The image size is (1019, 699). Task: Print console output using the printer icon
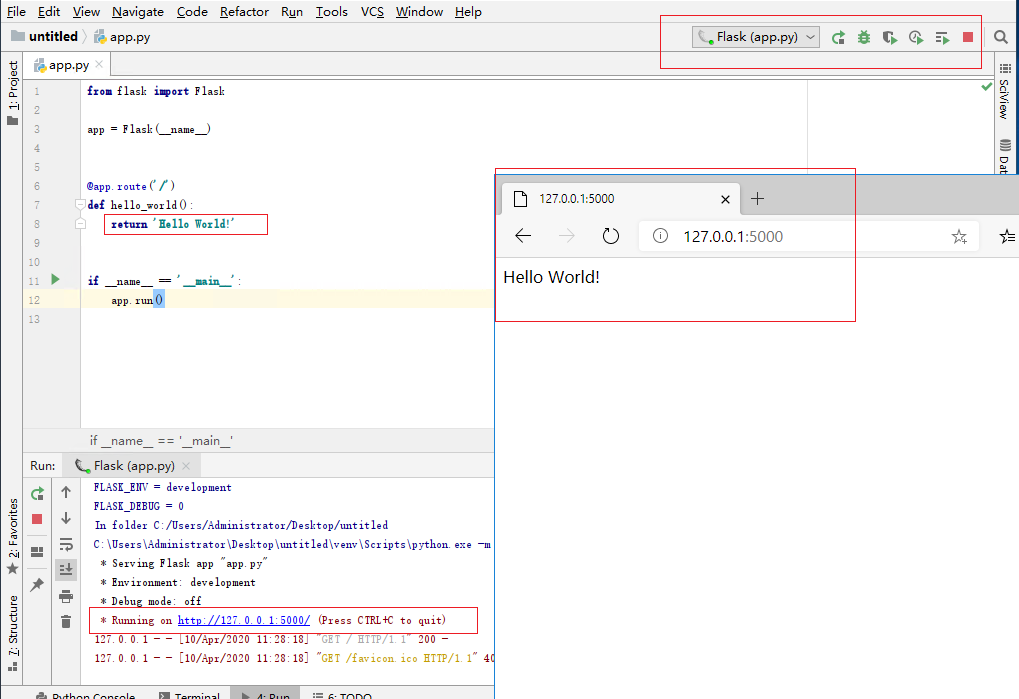pyautogui.click(x=66, y=596)
